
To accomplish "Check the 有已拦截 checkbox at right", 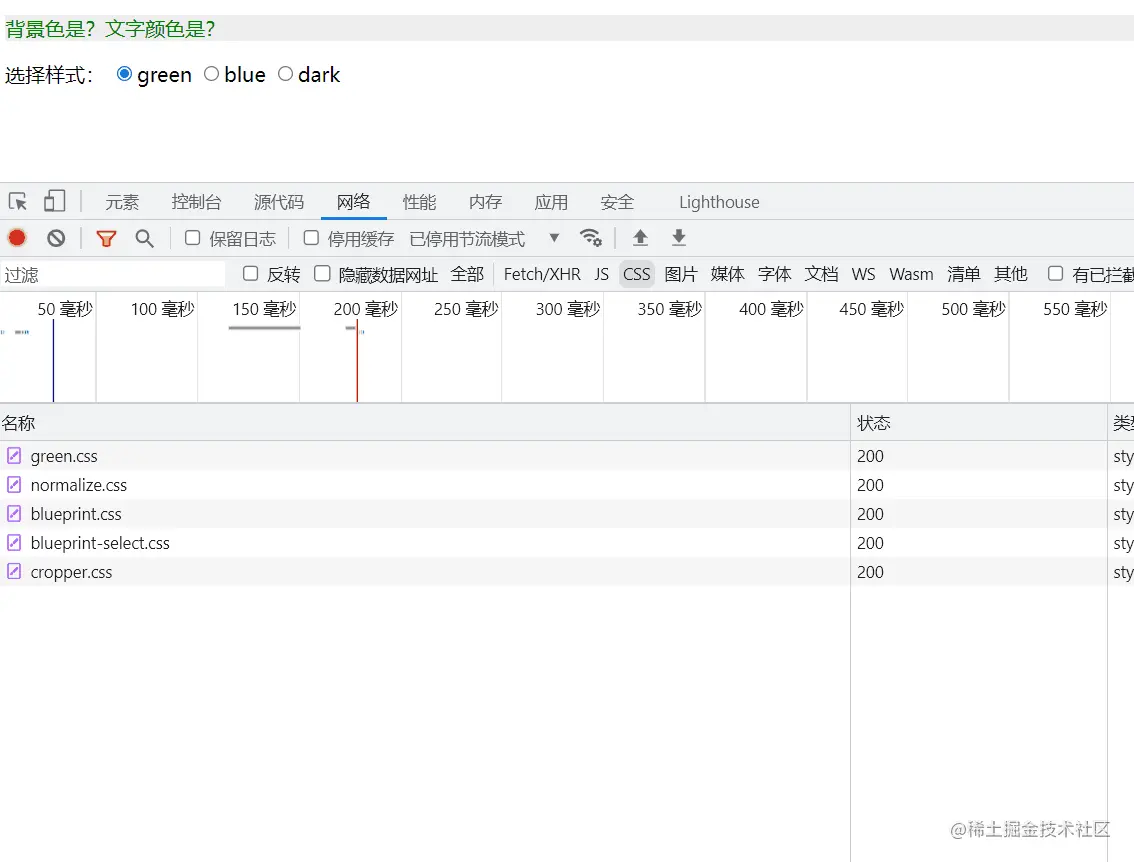I will (1055, 273).
